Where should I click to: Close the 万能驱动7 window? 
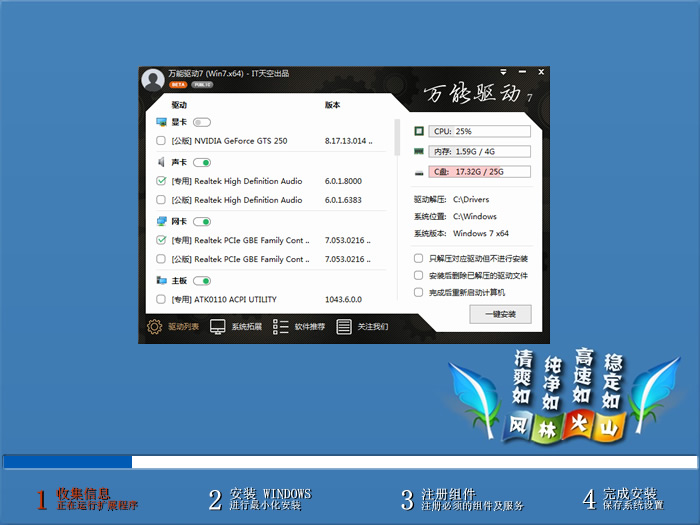[541, 72]
